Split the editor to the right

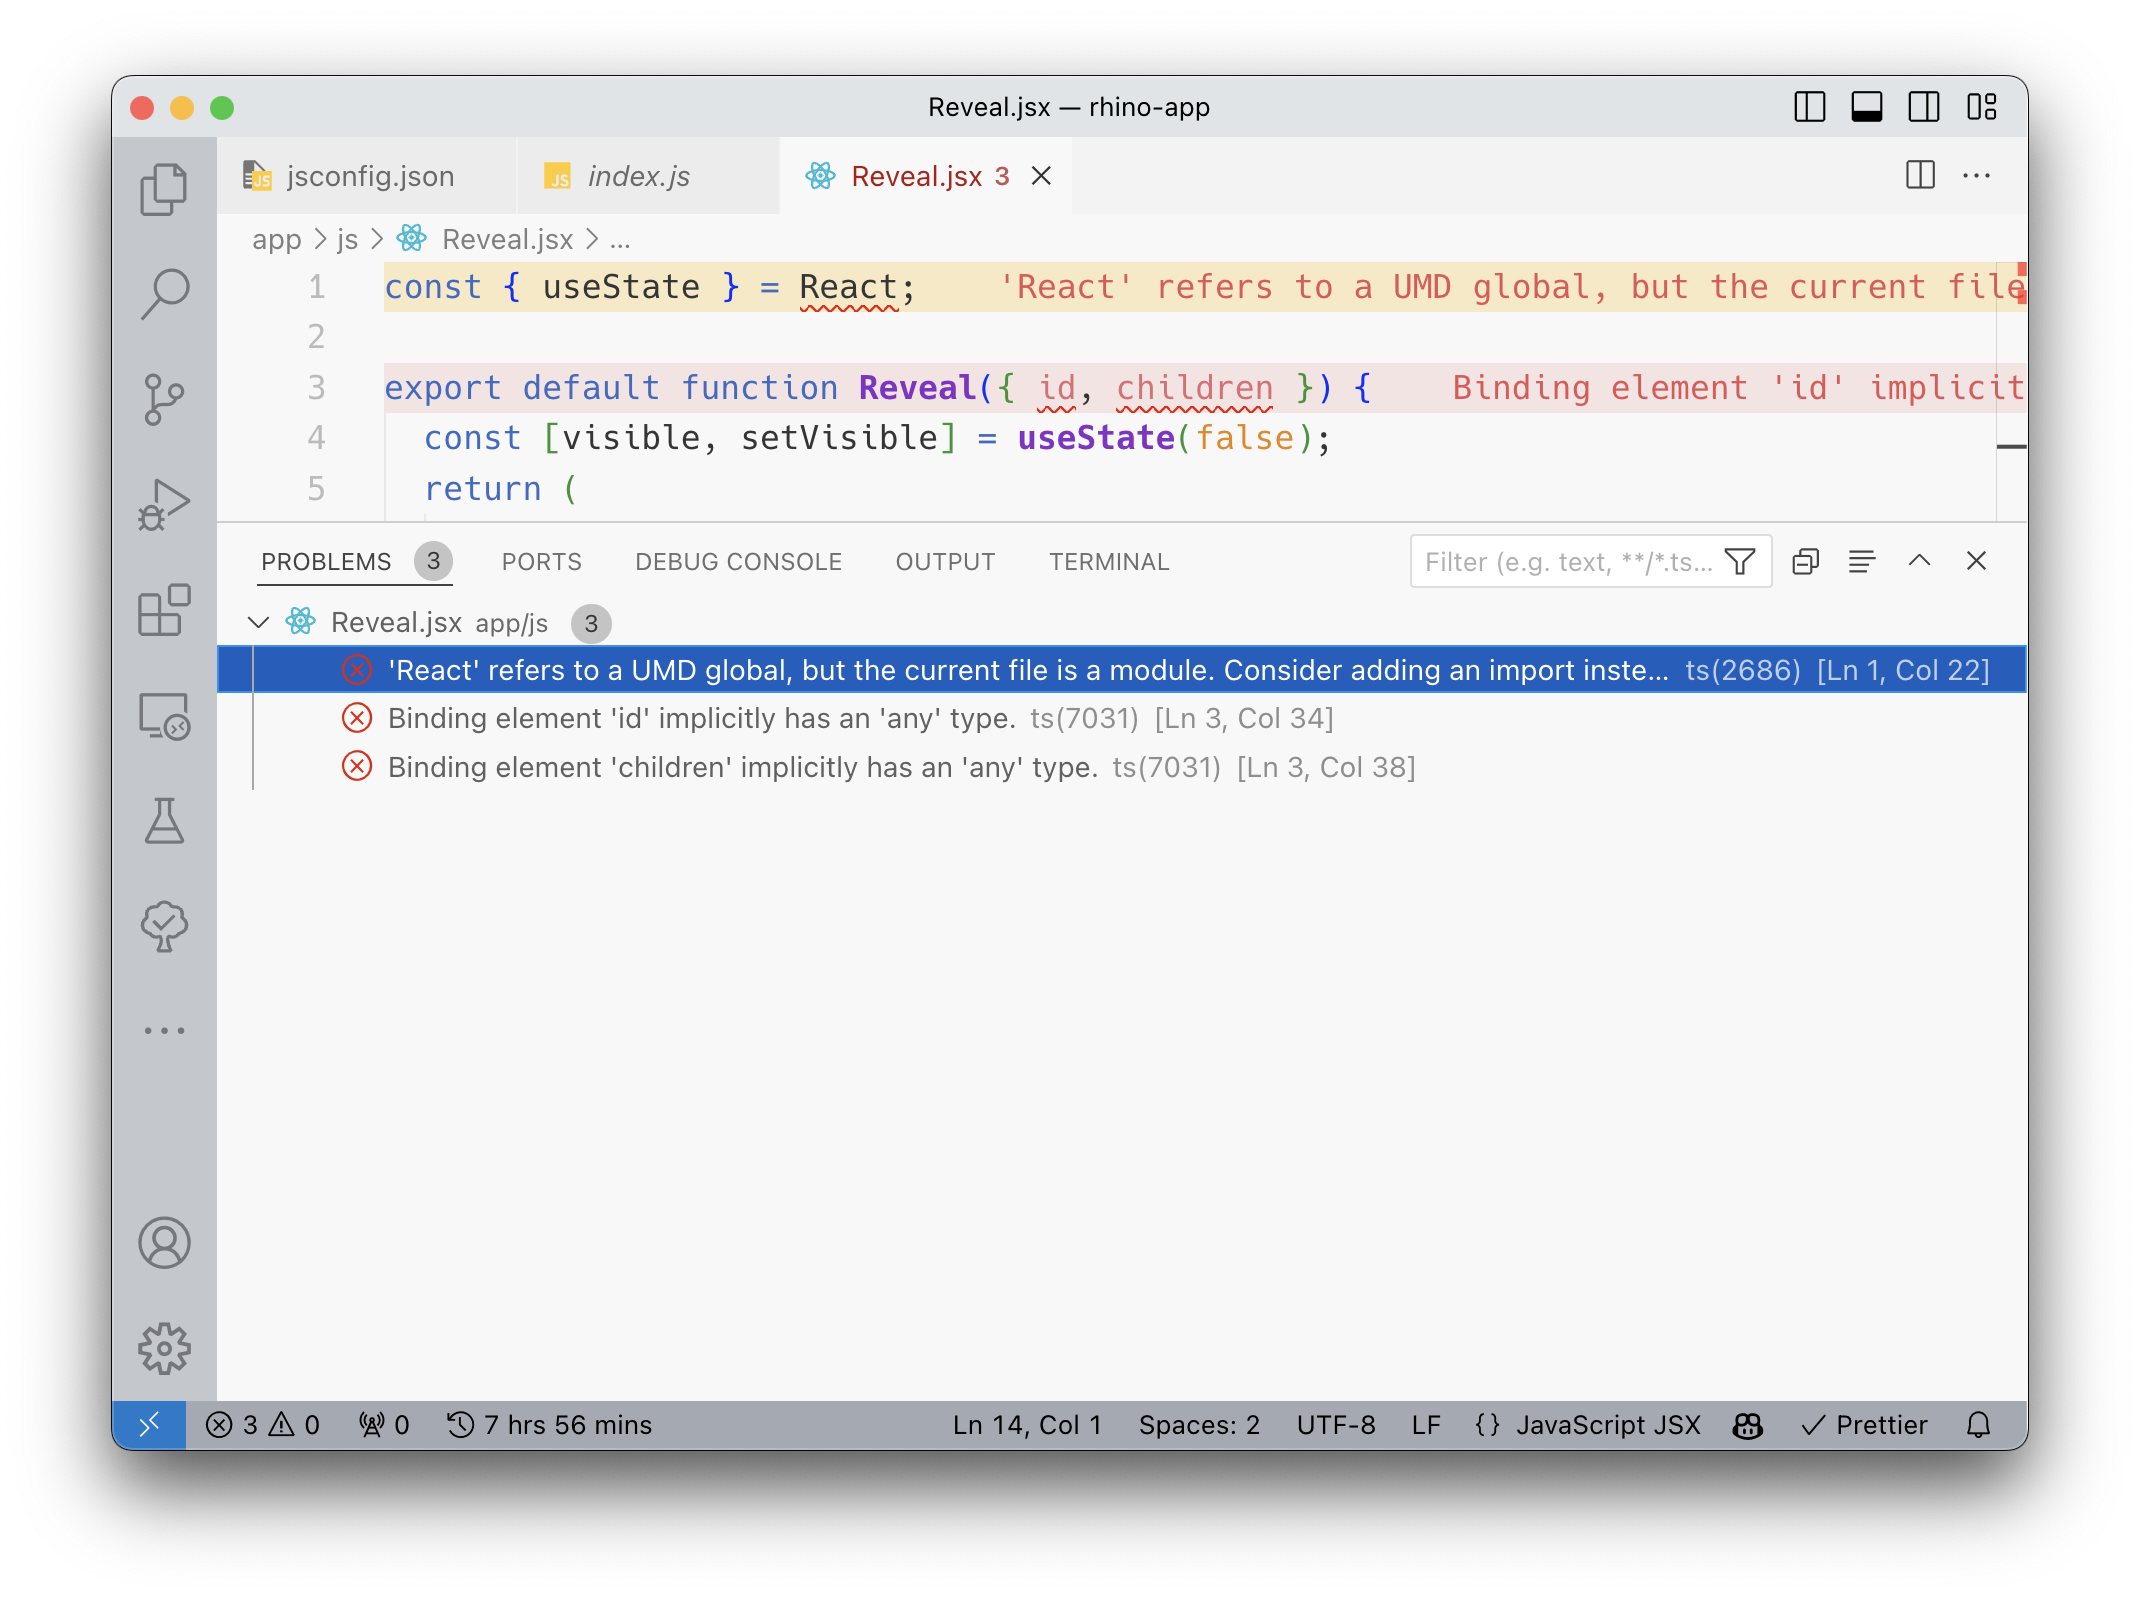(1920, 175)
